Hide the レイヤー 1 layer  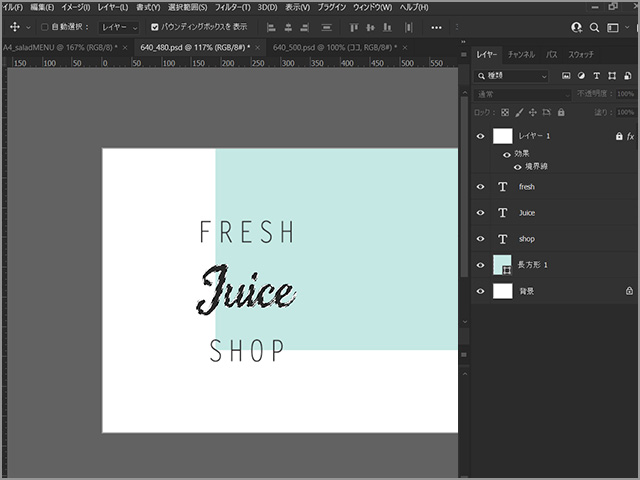(480, 136)
